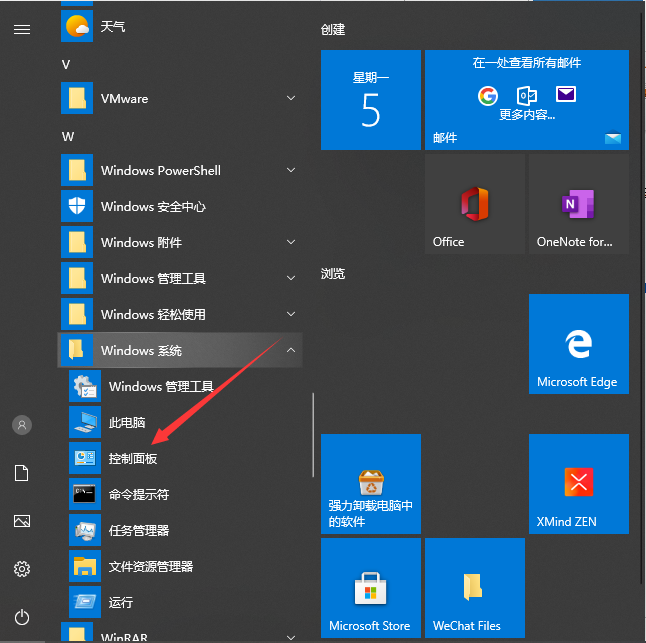Viewport: 646px width, 643px height.
Task: Launch the Microsoft Edge tile
Action: point(578,344)
